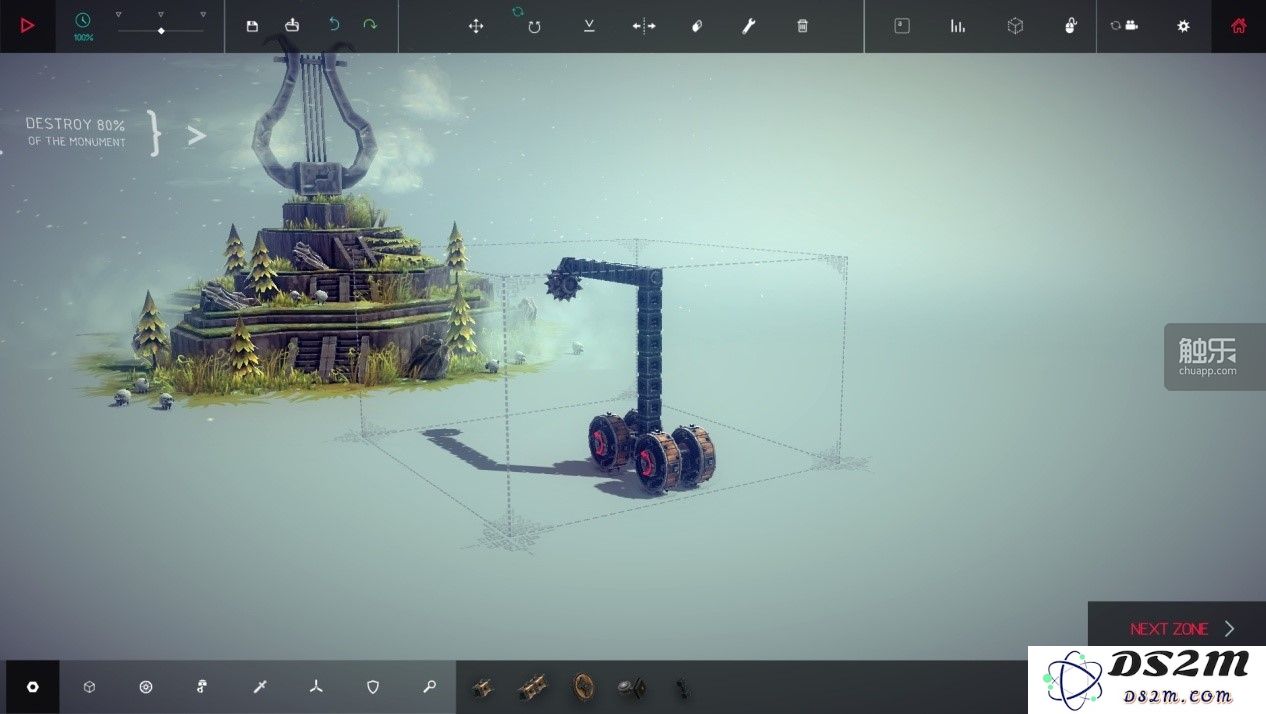Open the Blocks cube category tab
Screen dimensions: 1266x714
tap(89, 687)
